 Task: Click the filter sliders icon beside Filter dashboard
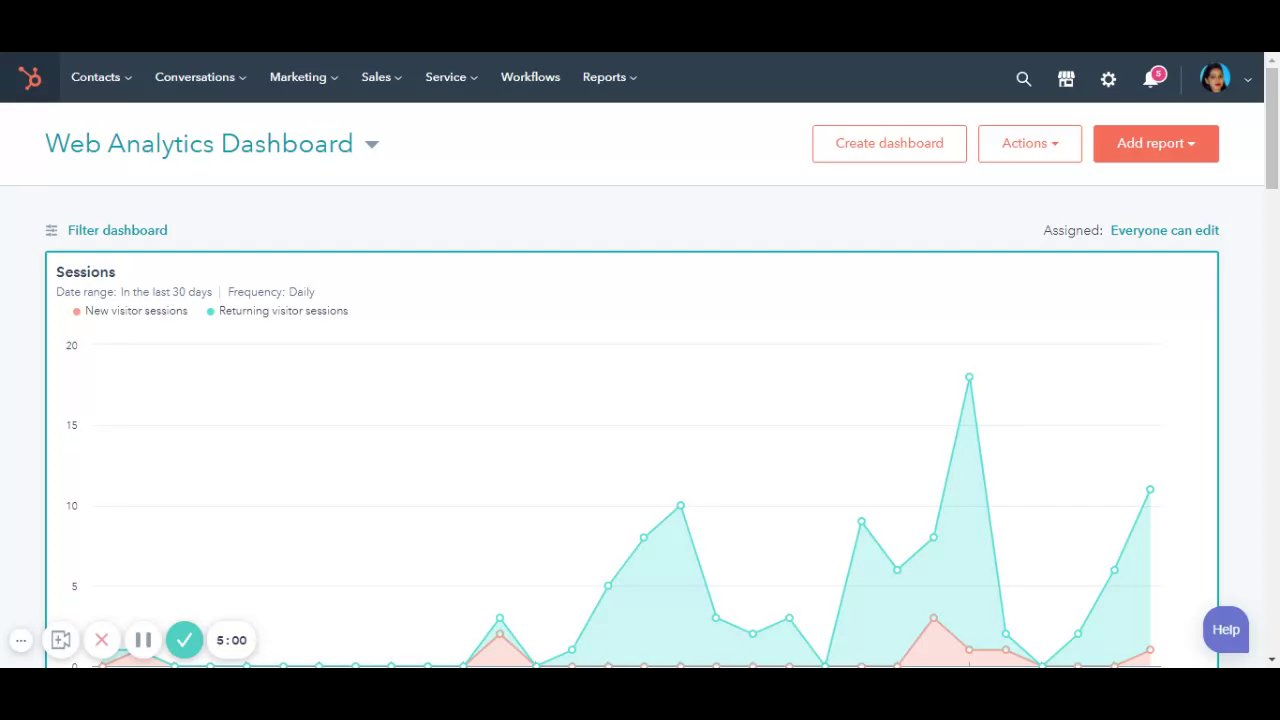[x=52, y=230]
